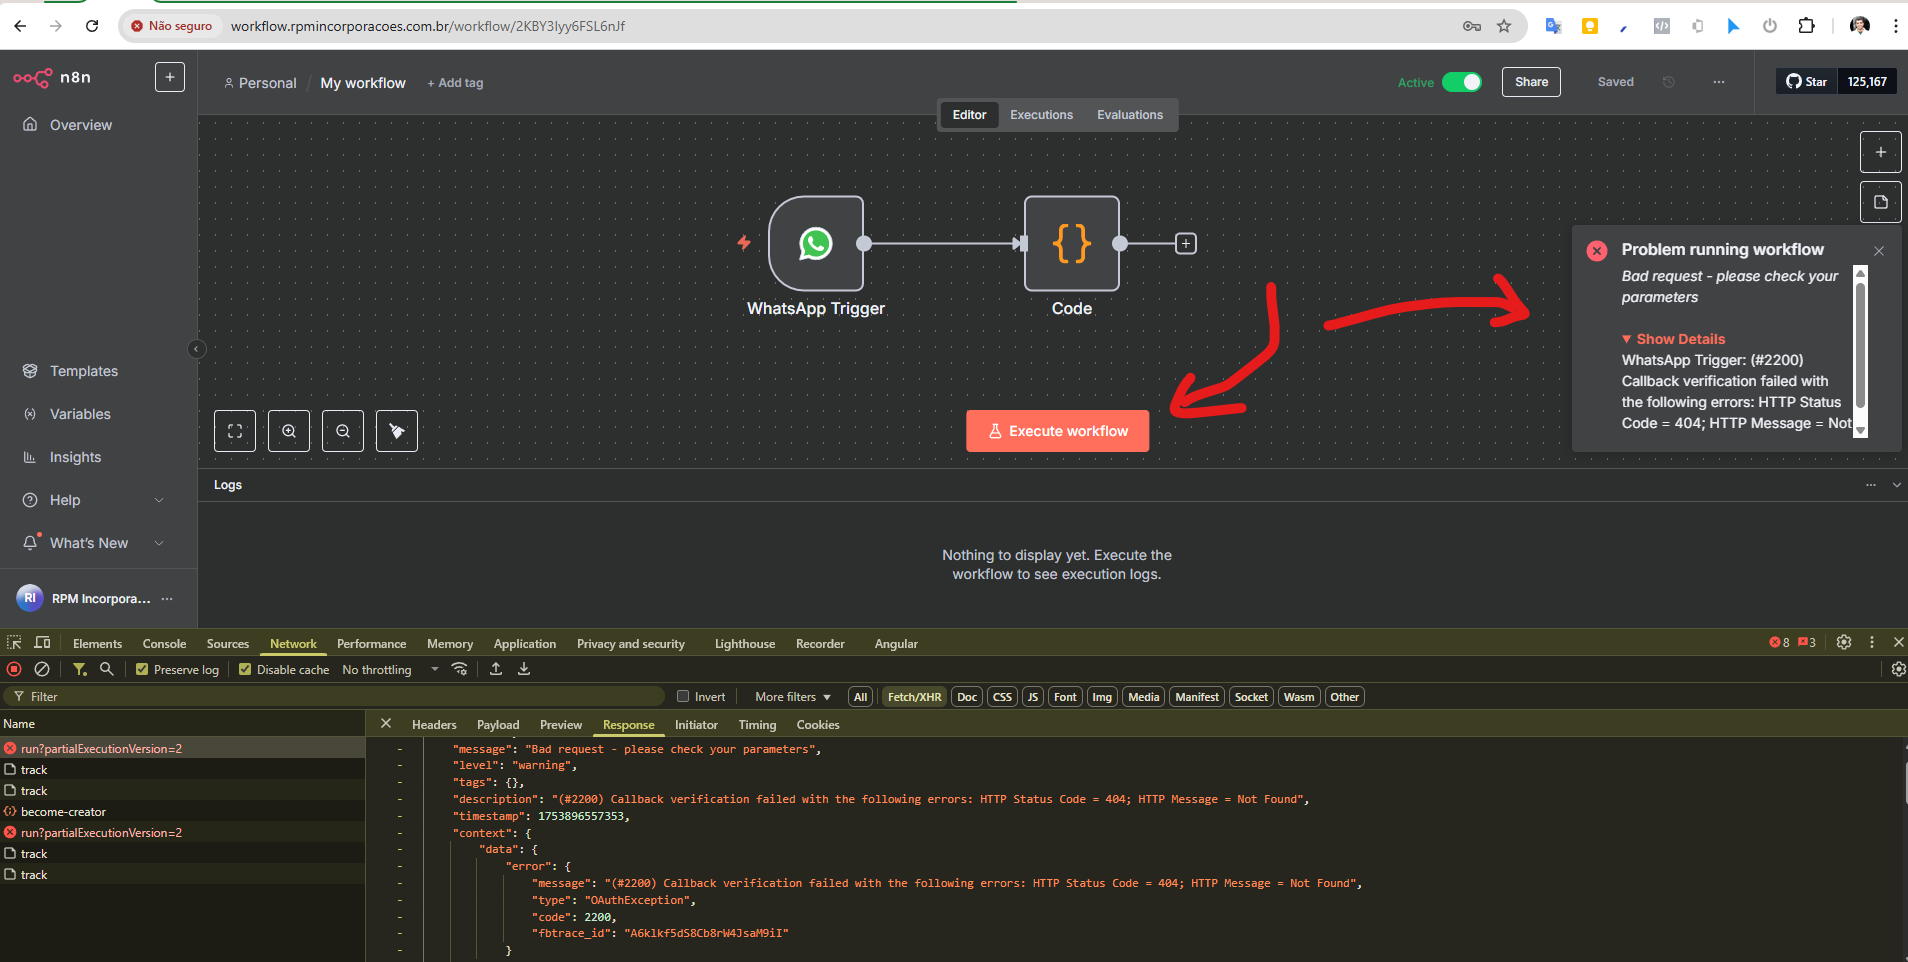Open the workflow three-dot menu
Viewport: 1908px width, 962px height.
(1718, 82)
